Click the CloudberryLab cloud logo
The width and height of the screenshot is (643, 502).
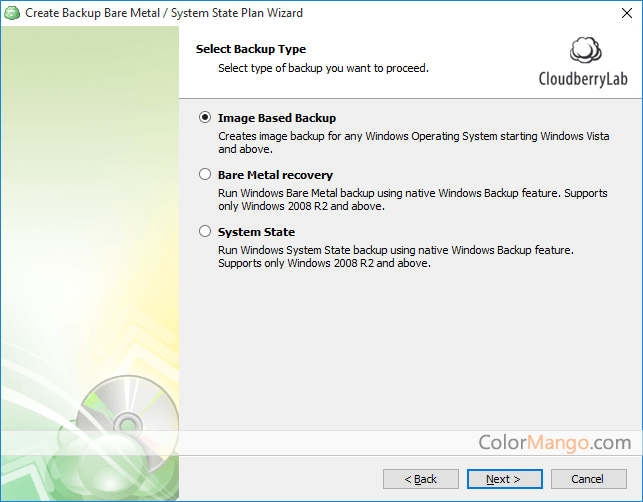coord(585,52)
